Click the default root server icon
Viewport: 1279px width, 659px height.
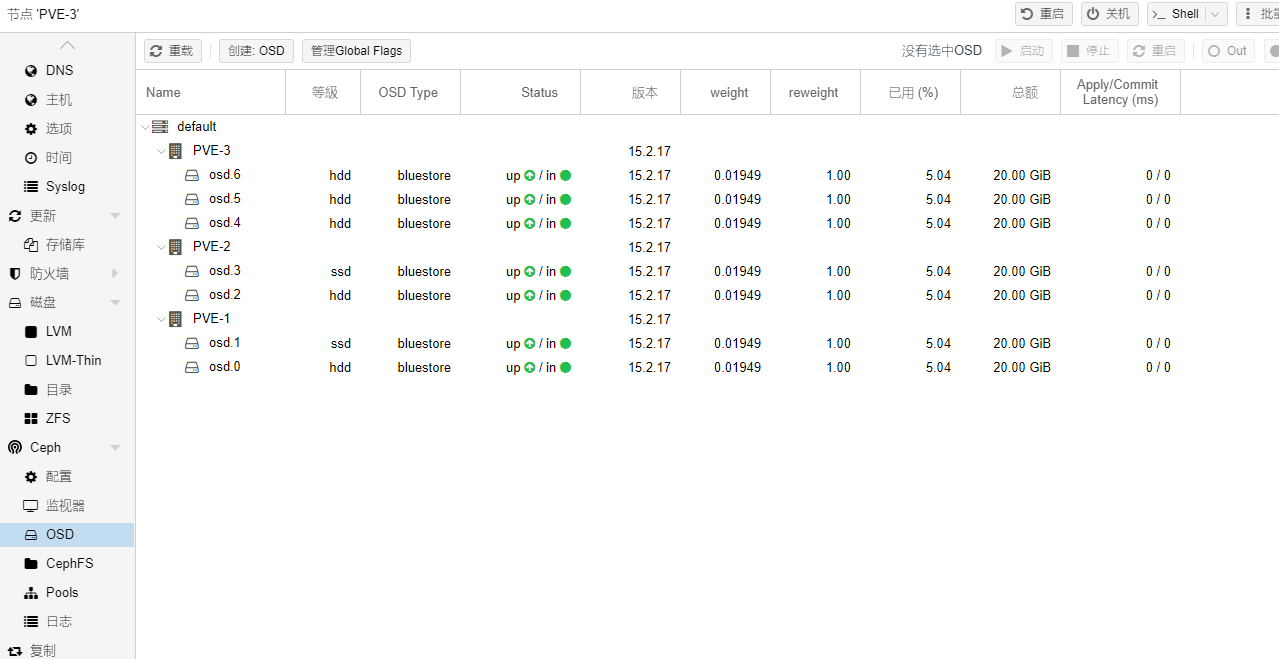(x=160, y=127)
